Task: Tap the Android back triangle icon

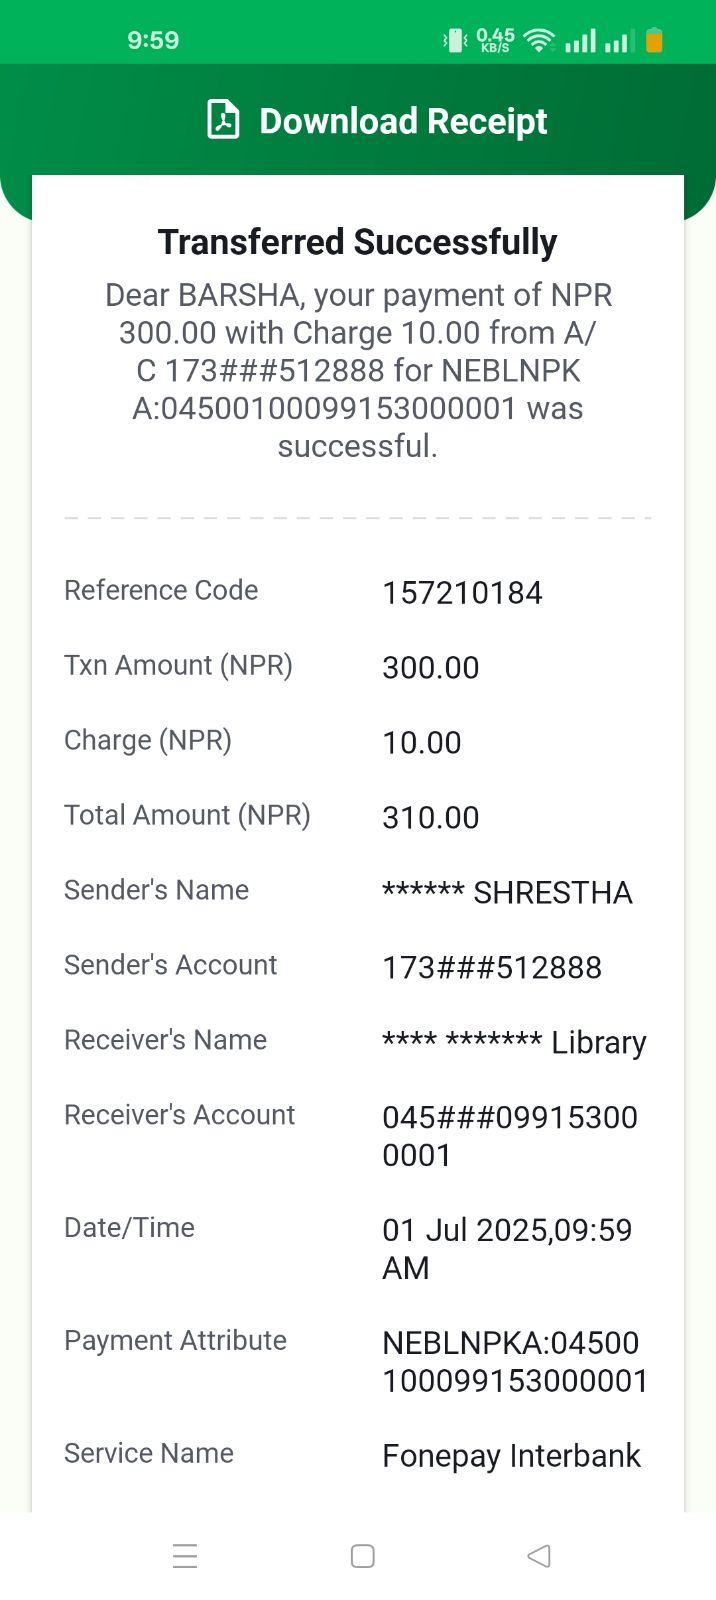Action: click(x=539, y=1556)
